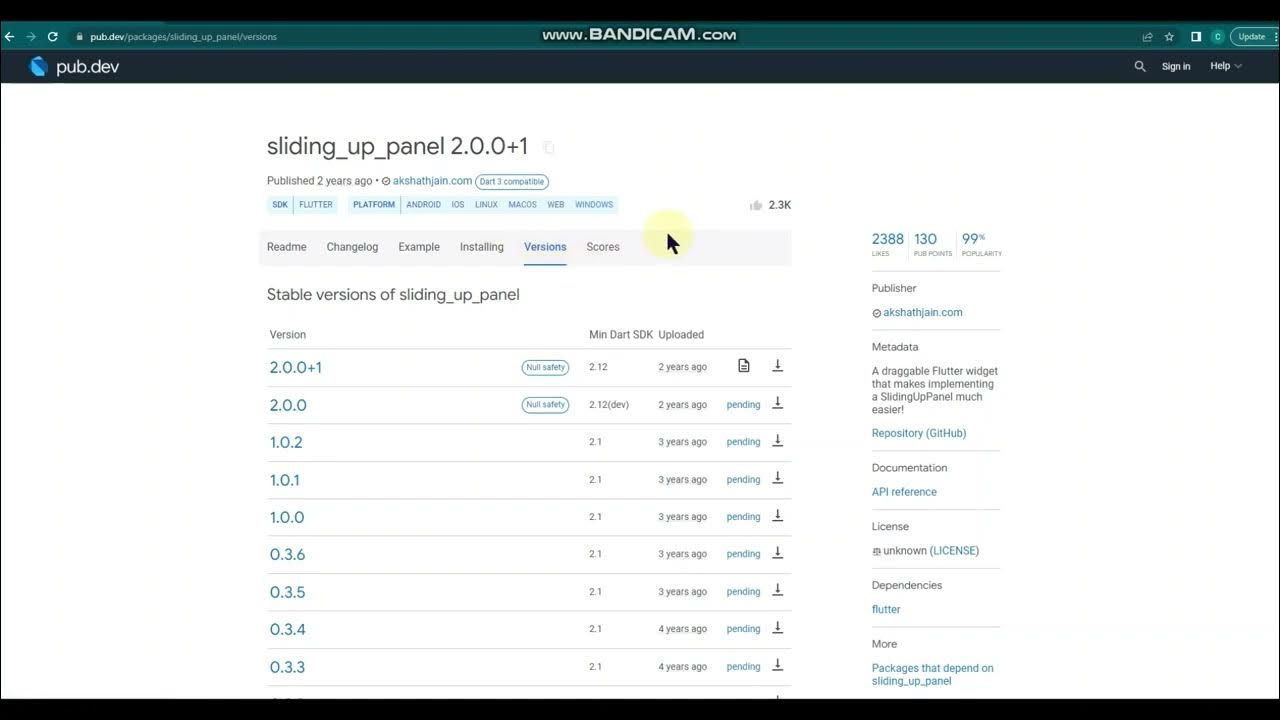Open akshathjain.com publisher link under the title
The width and height of the screenshot is (1280, 720).
[x=432, y=181]
